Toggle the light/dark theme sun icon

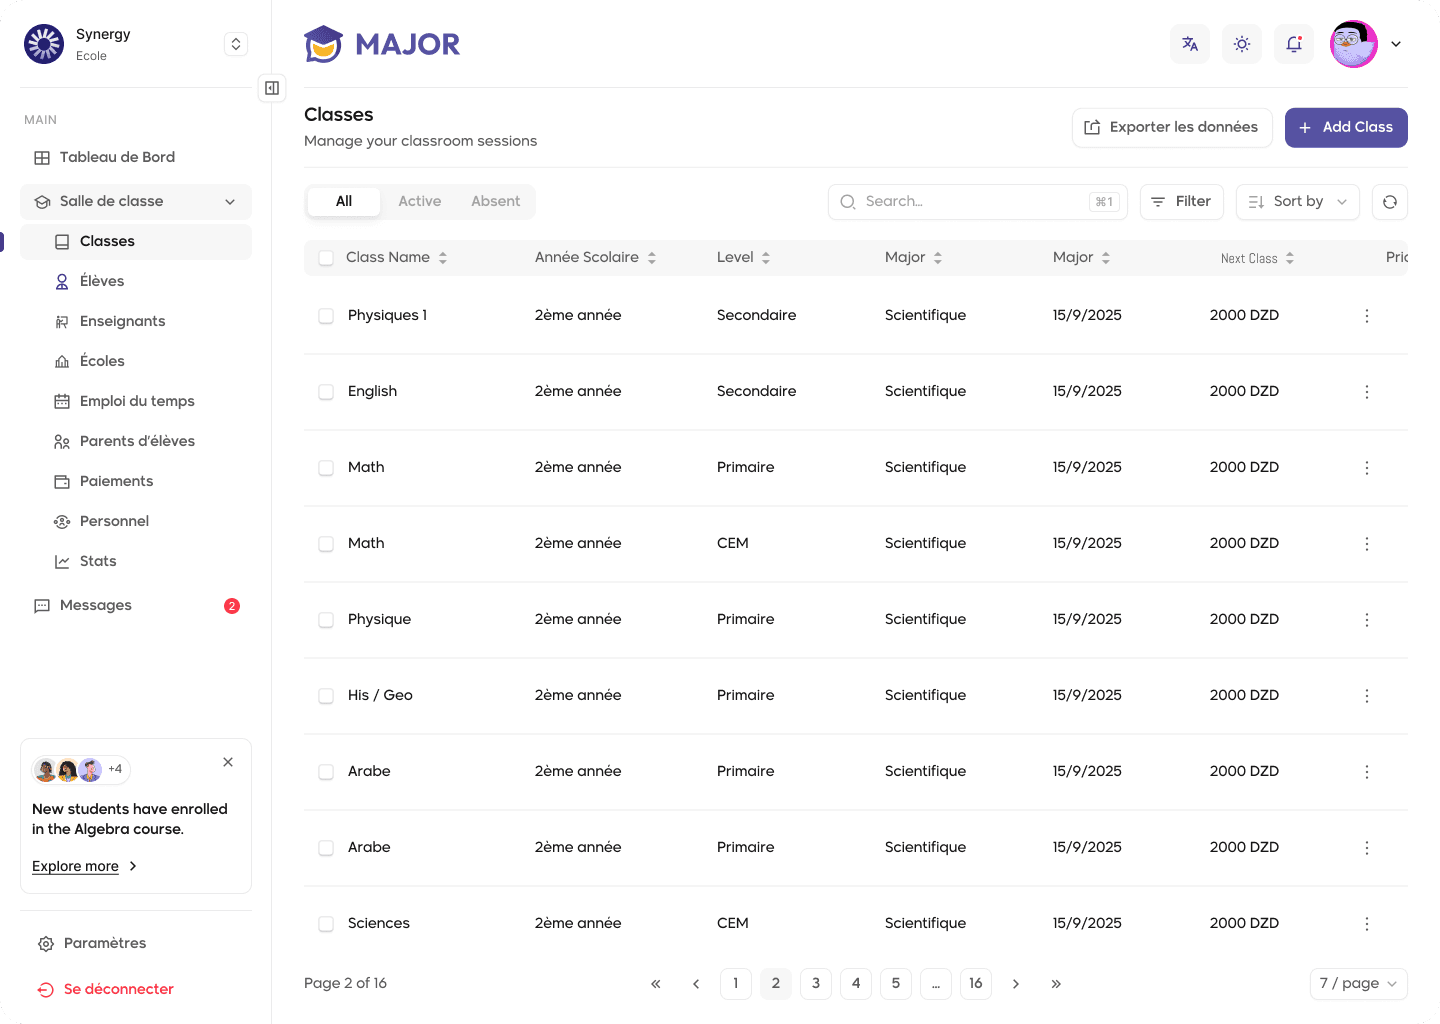point(1242,44)
